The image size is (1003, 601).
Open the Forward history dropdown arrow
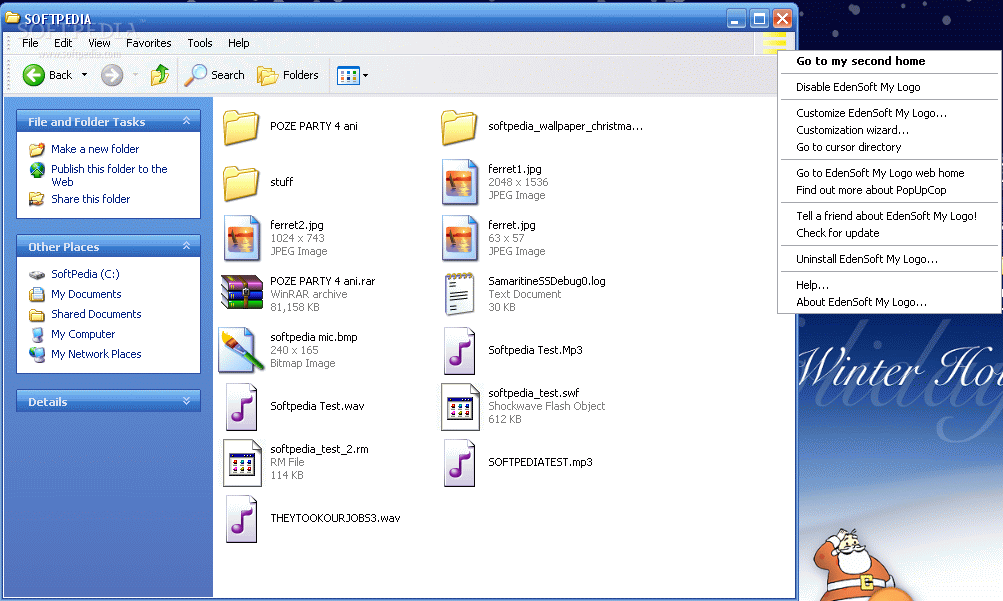pyautogui.click(x=135, y=75)
